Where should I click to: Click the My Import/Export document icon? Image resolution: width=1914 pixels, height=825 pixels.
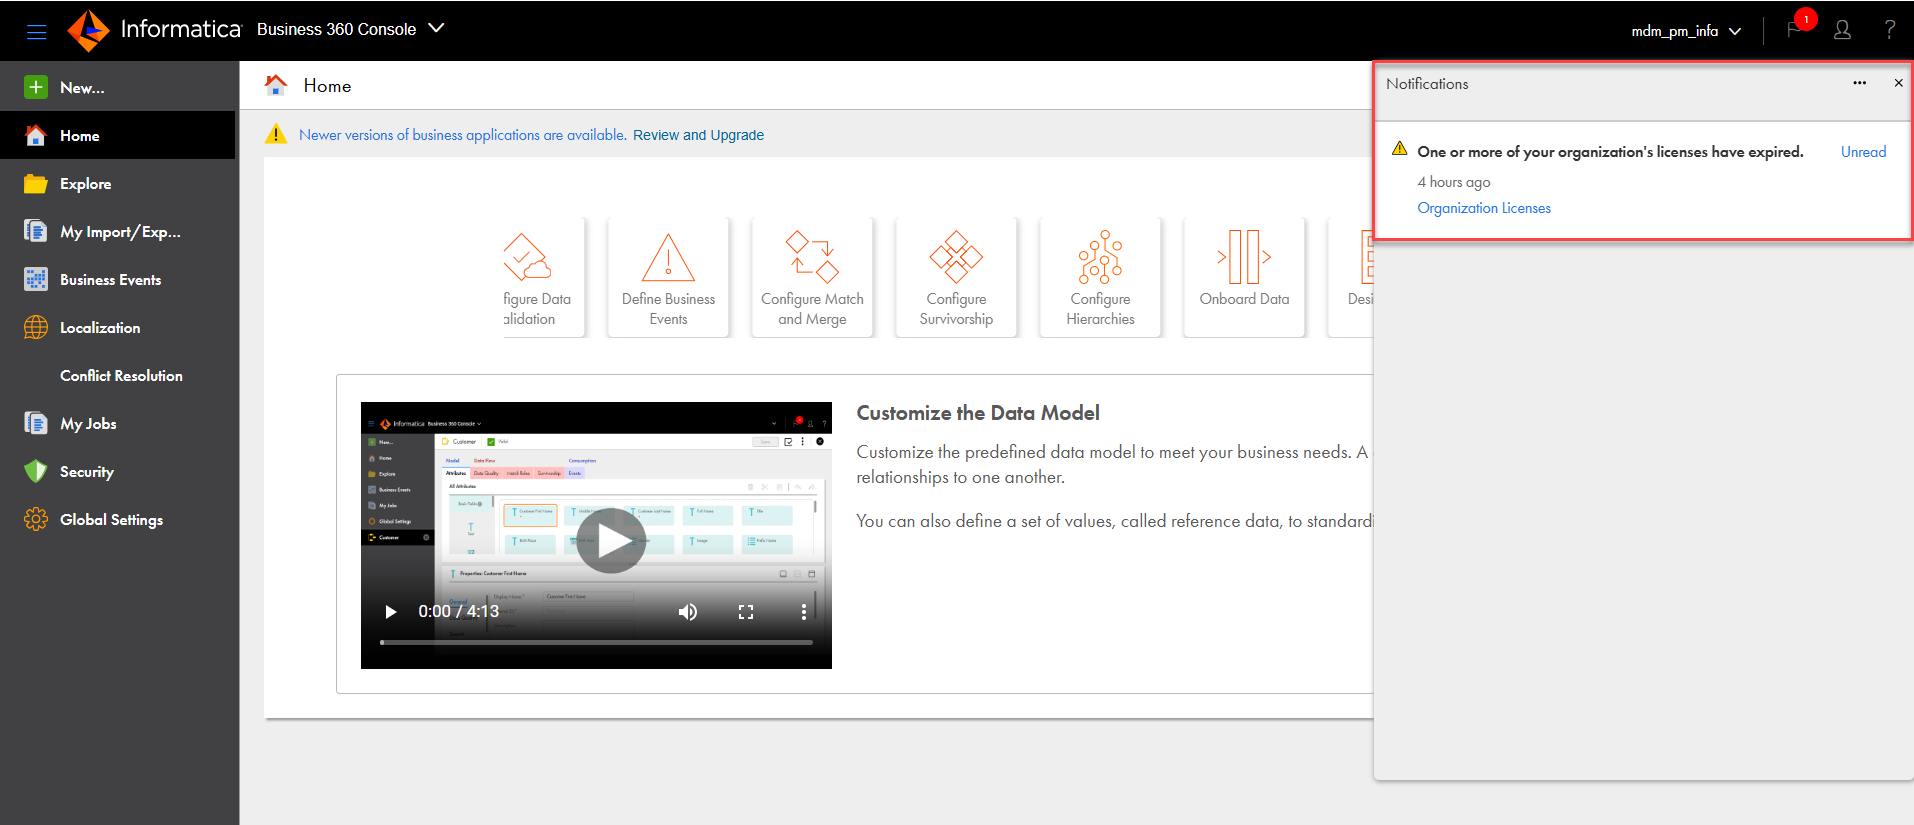[x=36, y=231]
